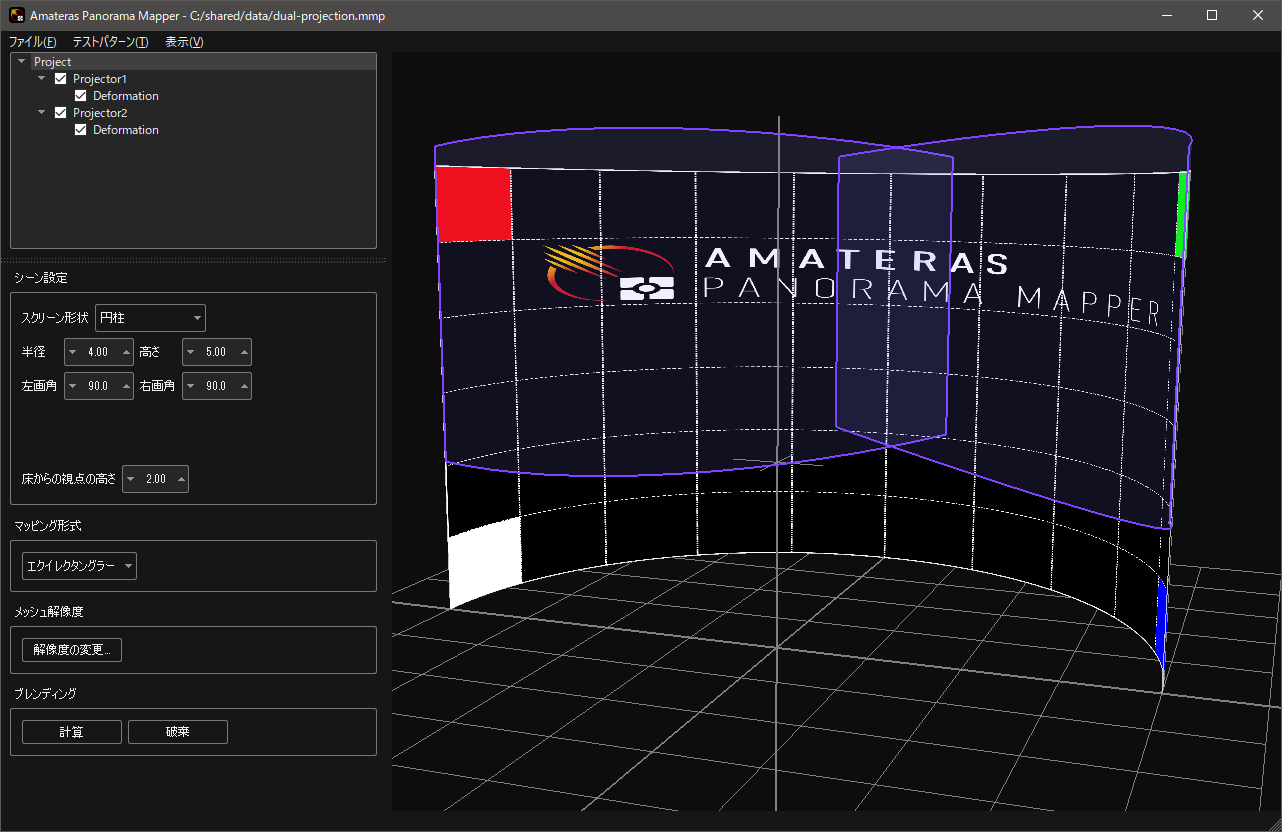
Task: Decrease 床からの視点の高さ with left arrow
Action: 130,479
